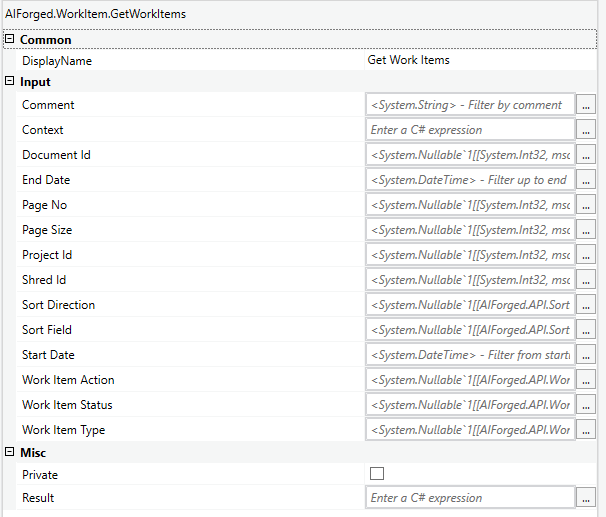Open expression editor for Context
This screenshot has height=517, width=606.
(586, 129)
